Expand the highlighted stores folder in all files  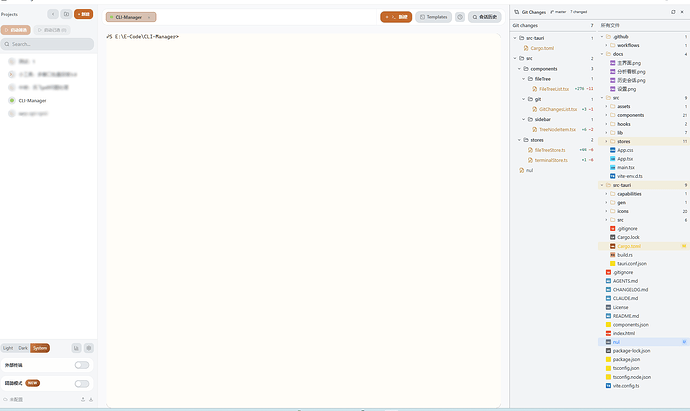(606, 142)
